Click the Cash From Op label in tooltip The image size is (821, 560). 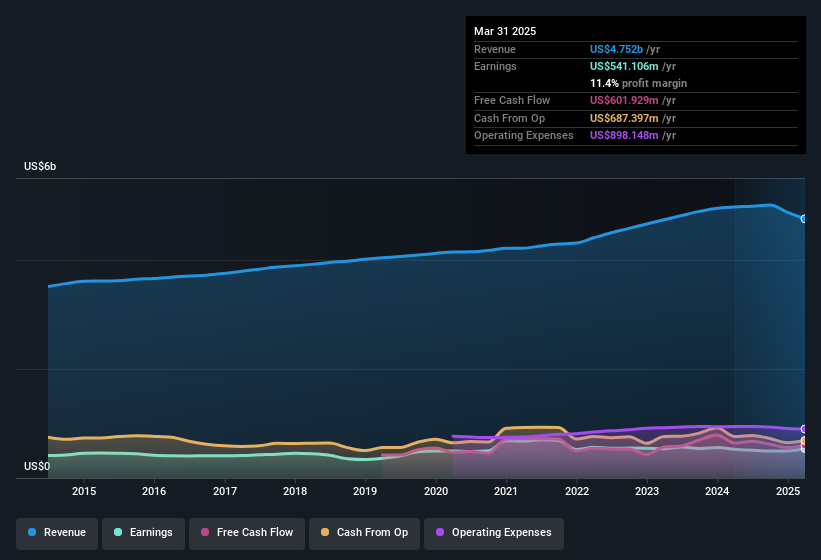509,118
